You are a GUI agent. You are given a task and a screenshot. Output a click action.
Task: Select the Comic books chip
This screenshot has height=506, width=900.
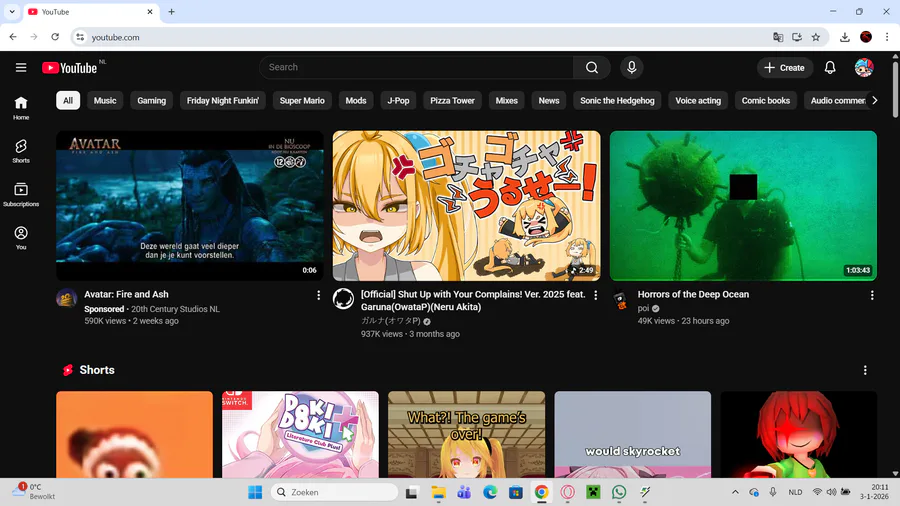point(766,100)
